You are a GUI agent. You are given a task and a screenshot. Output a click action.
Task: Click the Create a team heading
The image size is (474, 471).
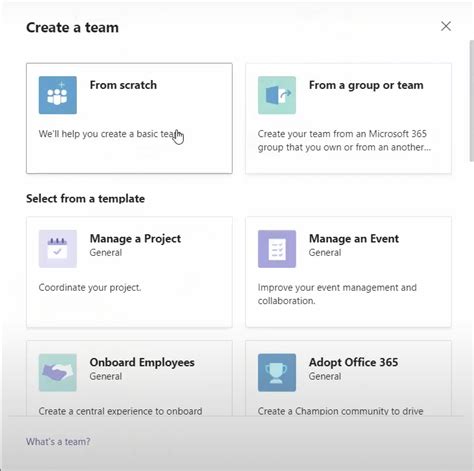pyautogui.click(x=72, y=27)
